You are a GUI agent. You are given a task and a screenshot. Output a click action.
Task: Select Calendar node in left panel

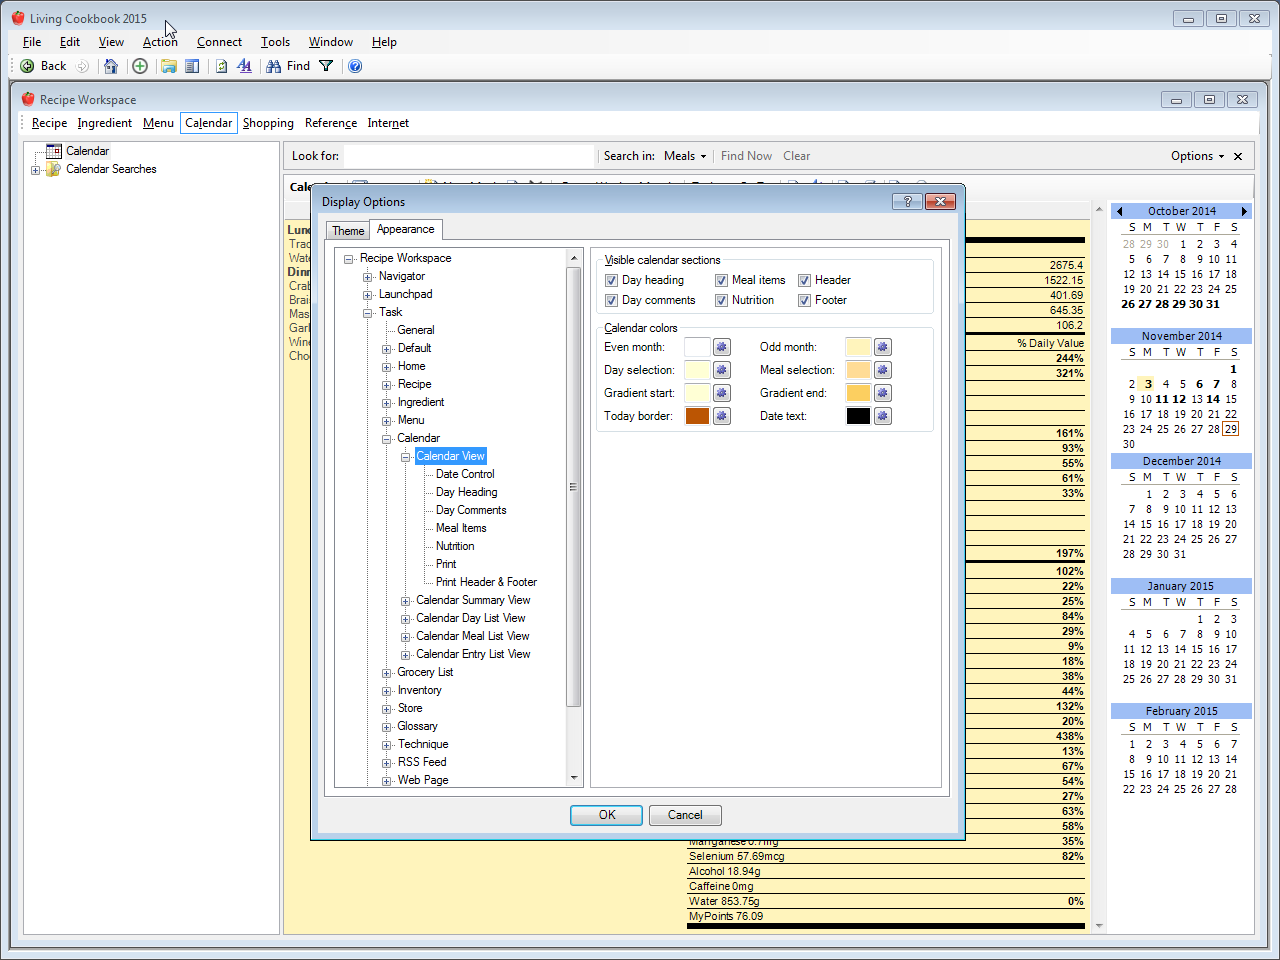[87, 151]
